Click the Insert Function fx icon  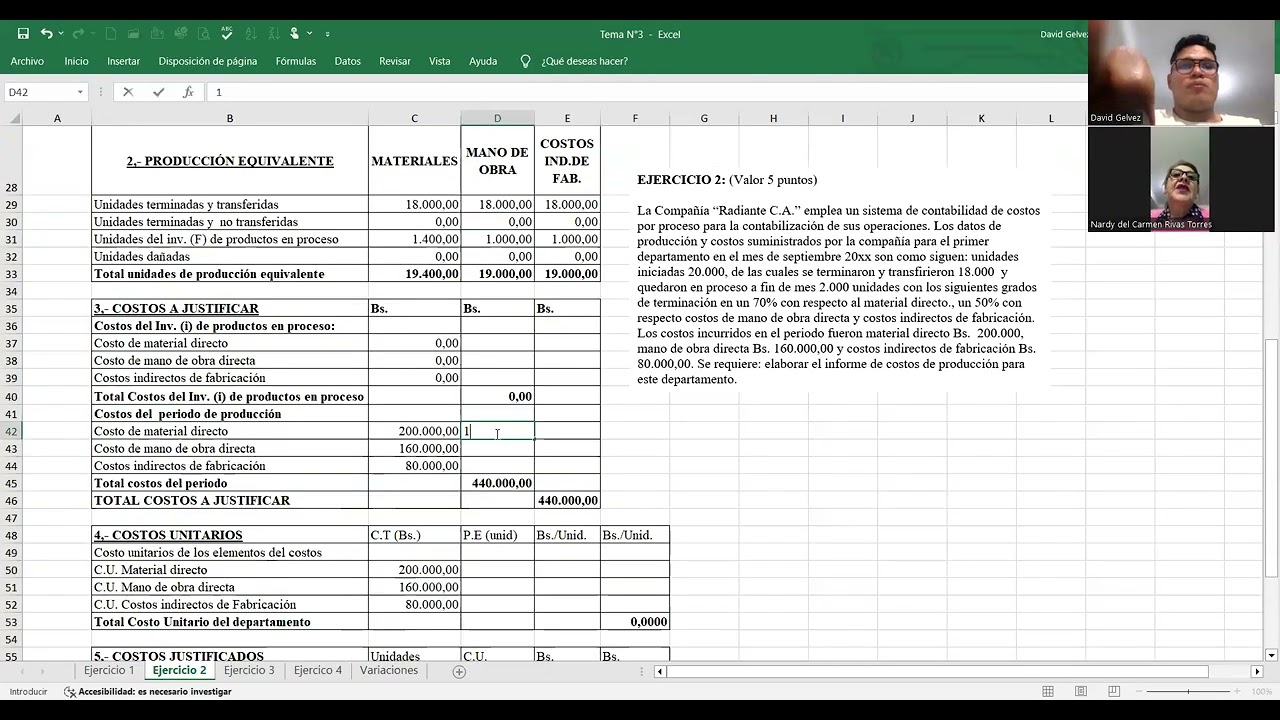tap(188, 92)
